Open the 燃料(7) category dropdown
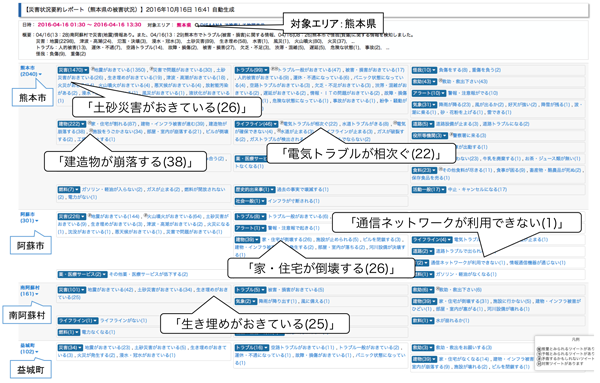600x383 pixels. (x=68, y=189)
